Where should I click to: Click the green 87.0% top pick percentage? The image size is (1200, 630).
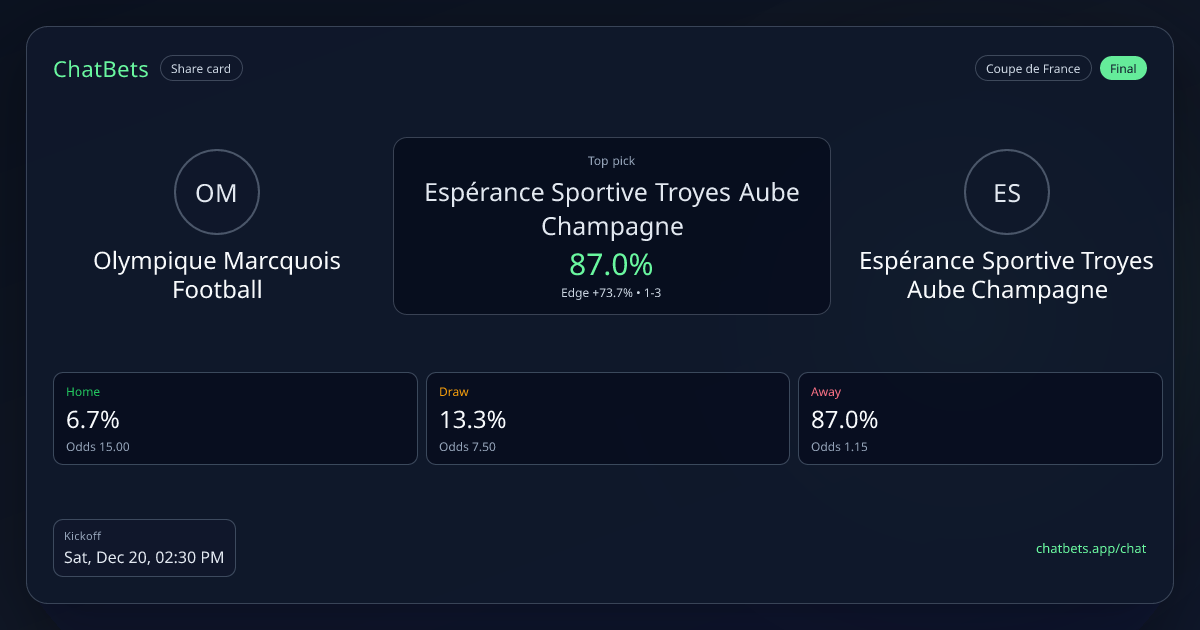(611, 265)
